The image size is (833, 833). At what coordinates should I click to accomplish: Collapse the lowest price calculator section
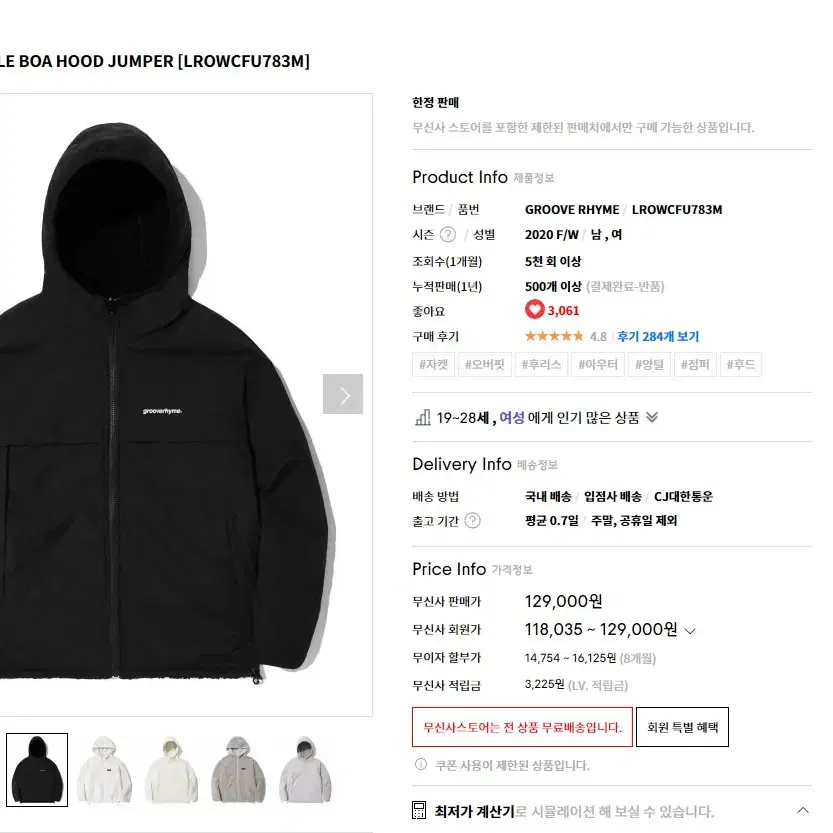[803, 810]
